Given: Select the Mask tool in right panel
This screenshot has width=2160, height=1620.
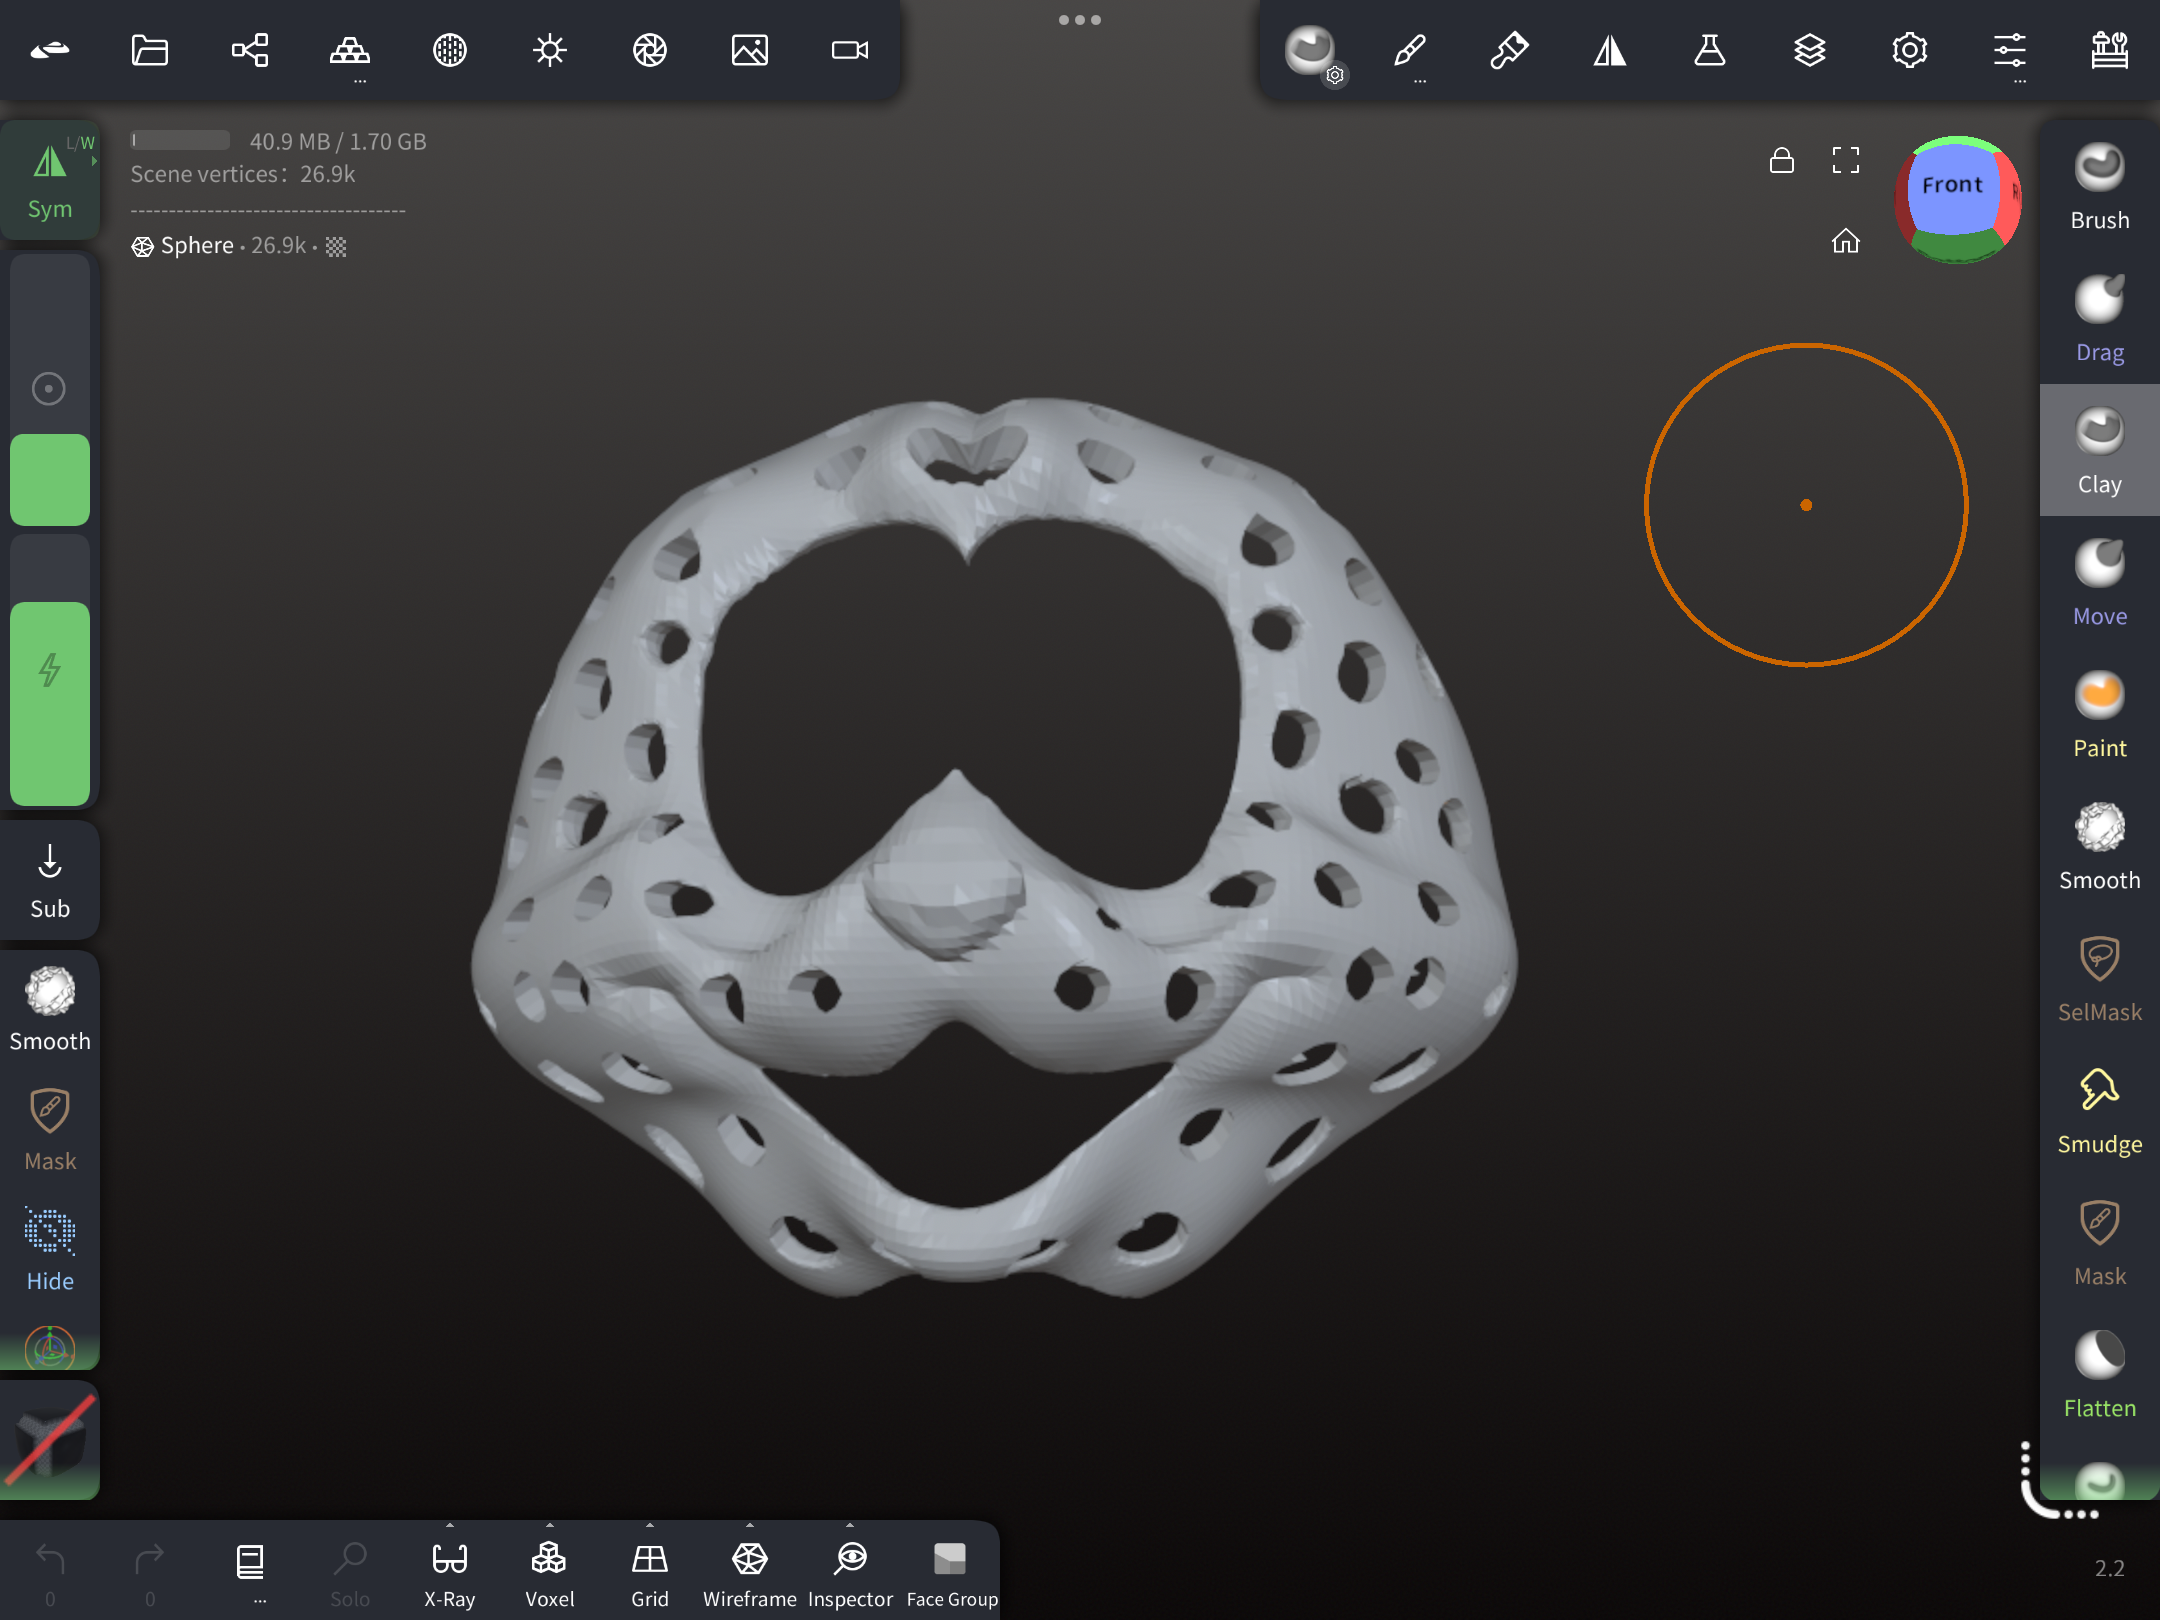Looking at the screenshot, I should click(2099, 1242).
